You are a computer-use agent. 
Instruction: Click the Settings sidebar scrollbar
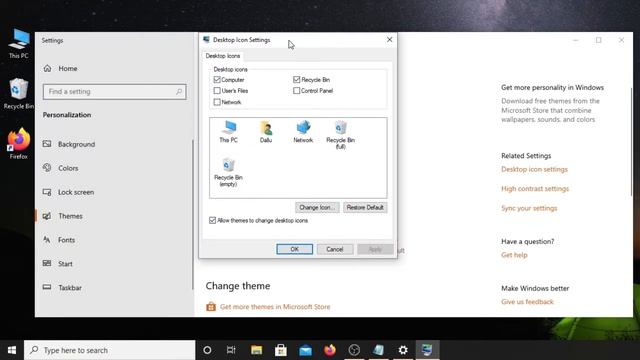193,214
